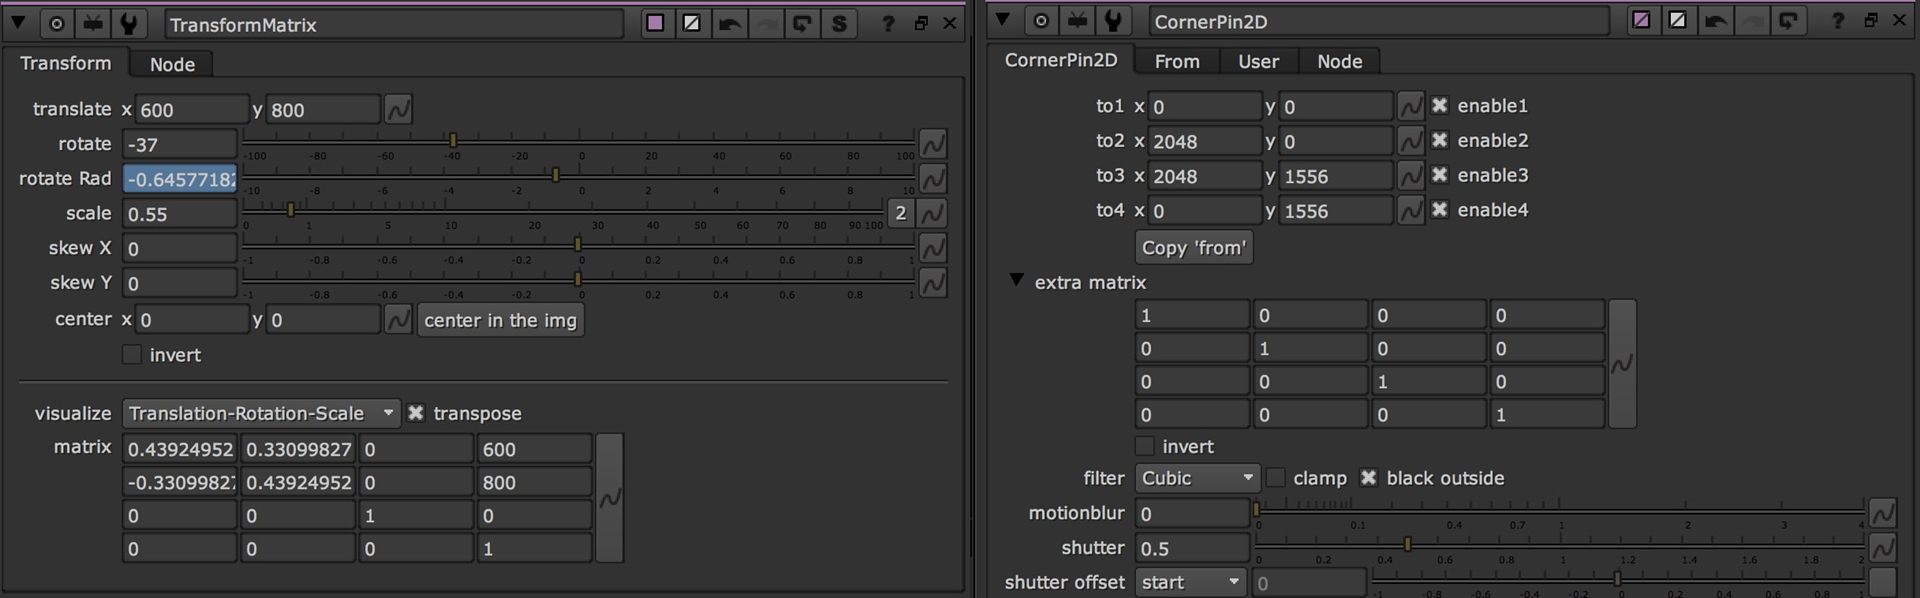This screenshot has height=598, width=1920.
Task: Click the S icon in TransformMatrix header
Action: point(839,23)
